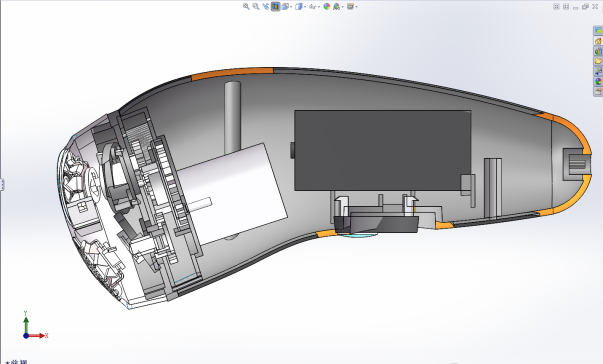Expand the Apply Scene dropdown arrow
603x364 pixels.
pos(342,7)
